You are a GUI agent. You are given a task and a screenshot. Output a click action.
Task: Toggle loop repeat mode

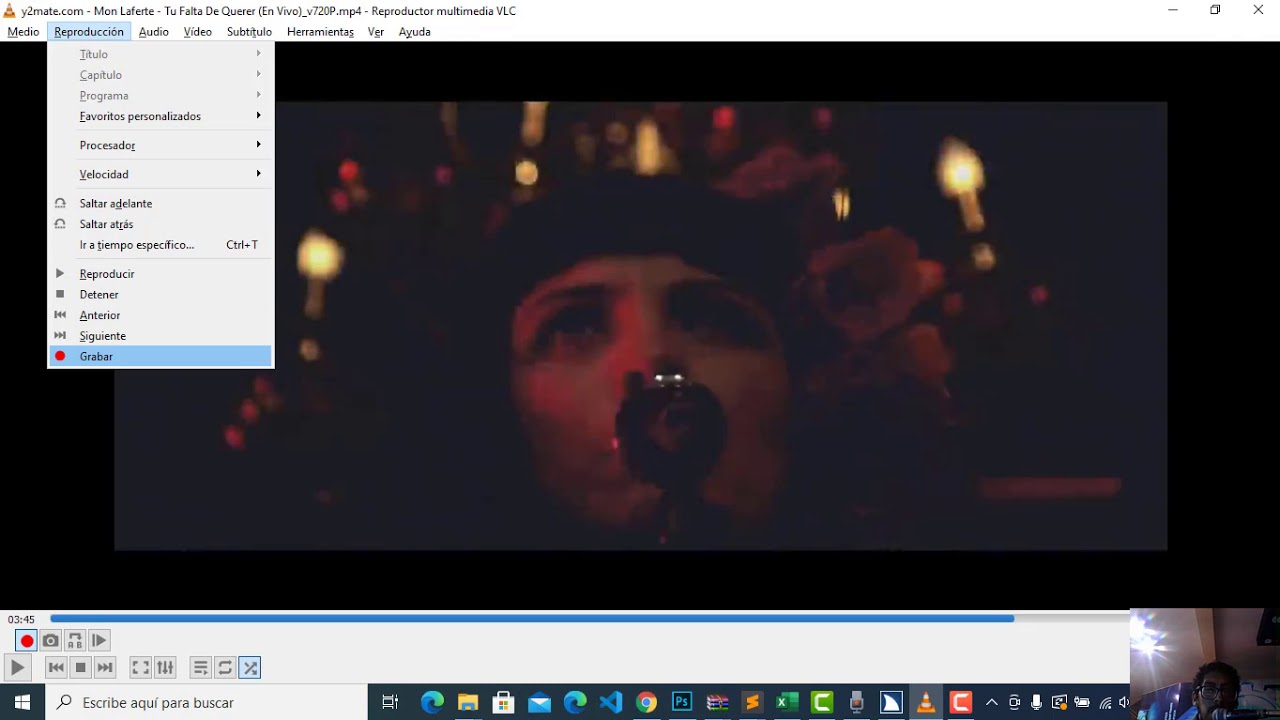pos(225,667)
